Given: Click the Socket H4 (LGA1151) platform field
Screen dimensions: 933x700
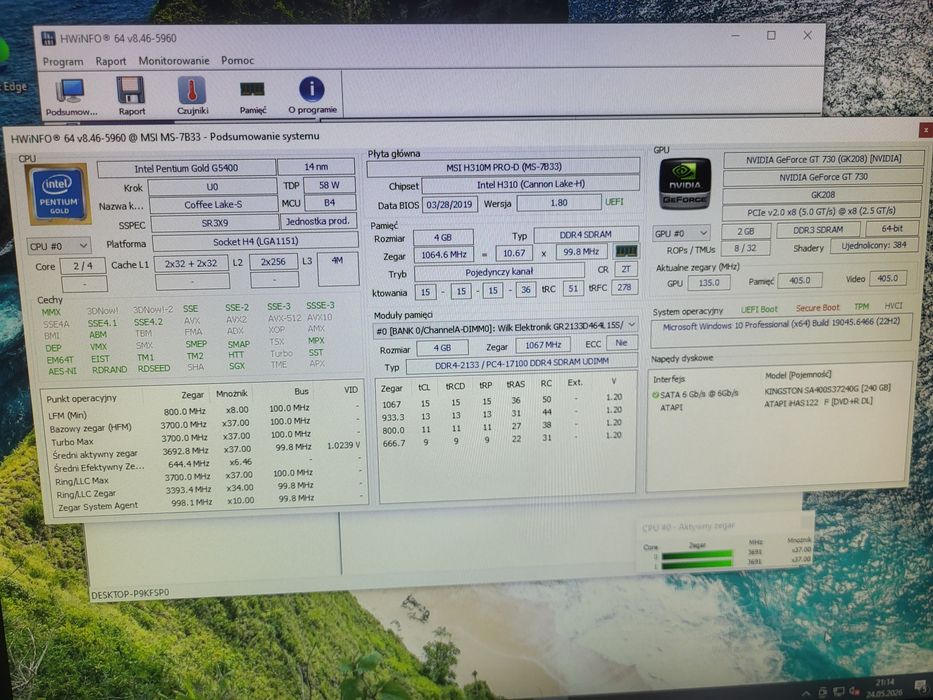Looking at the screenshot, I should tap(255, 242).
